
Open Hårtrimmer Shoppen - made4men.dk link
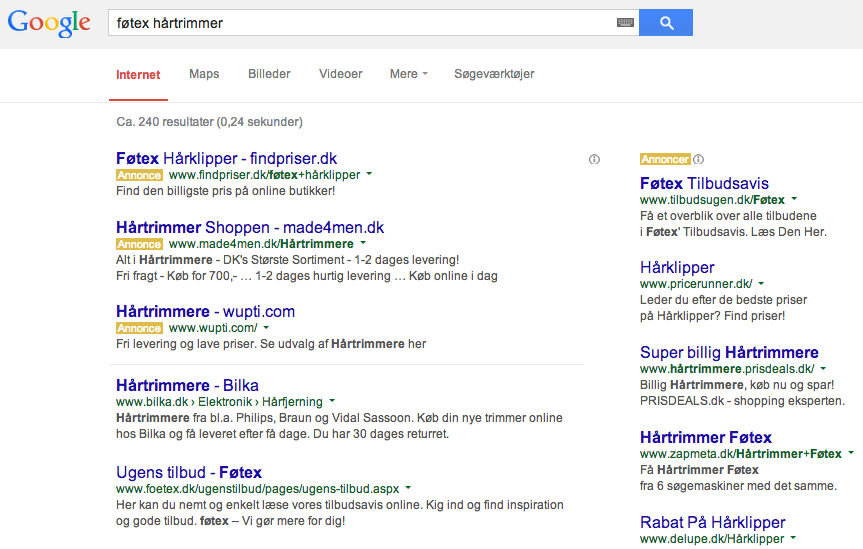point(250,227)
